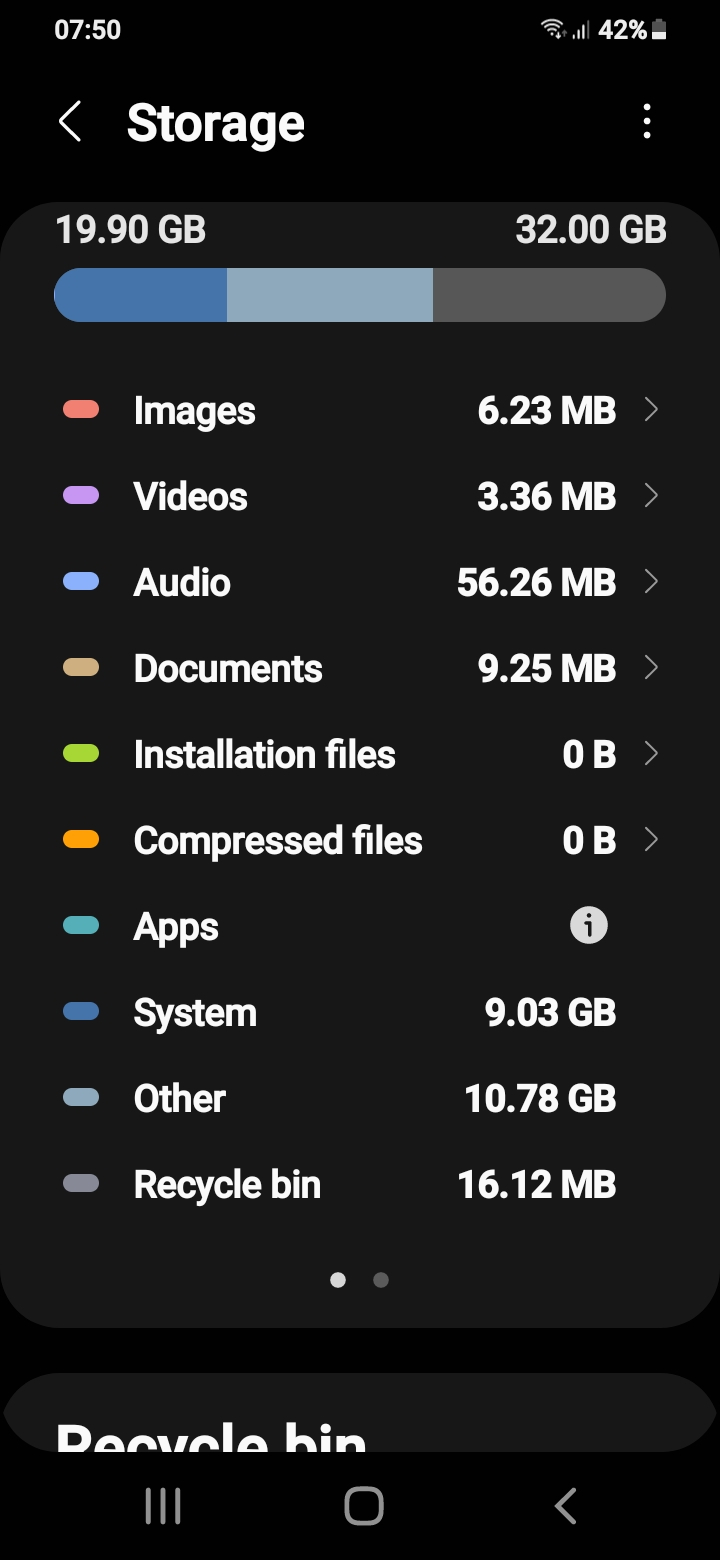Viewport: 720px width, 1560px height.
Task: Tap the salmon Images color indicator
Action: 81,410
